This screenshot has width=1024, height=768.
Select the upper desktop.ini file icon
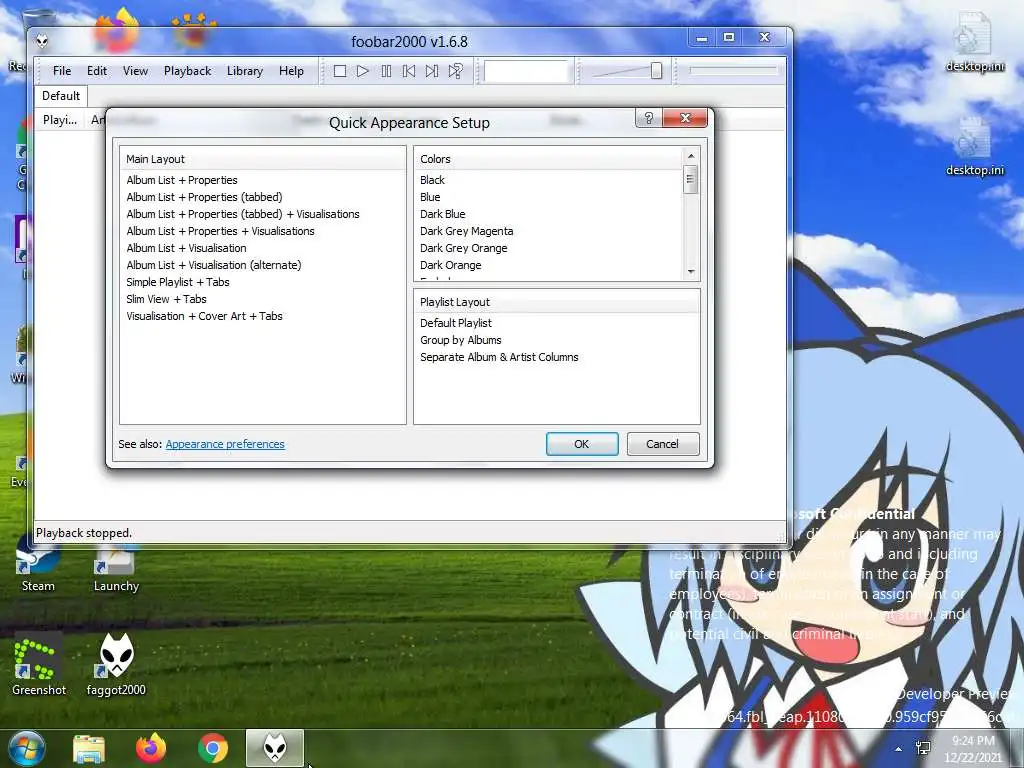pos(975,43)
